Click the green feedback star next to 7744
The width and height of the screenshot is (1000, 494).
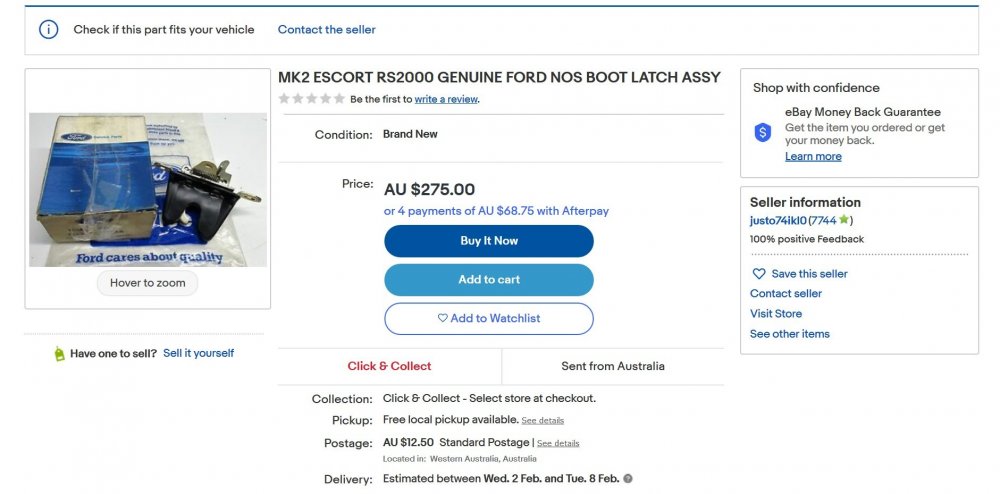click(x=844, y=220)
